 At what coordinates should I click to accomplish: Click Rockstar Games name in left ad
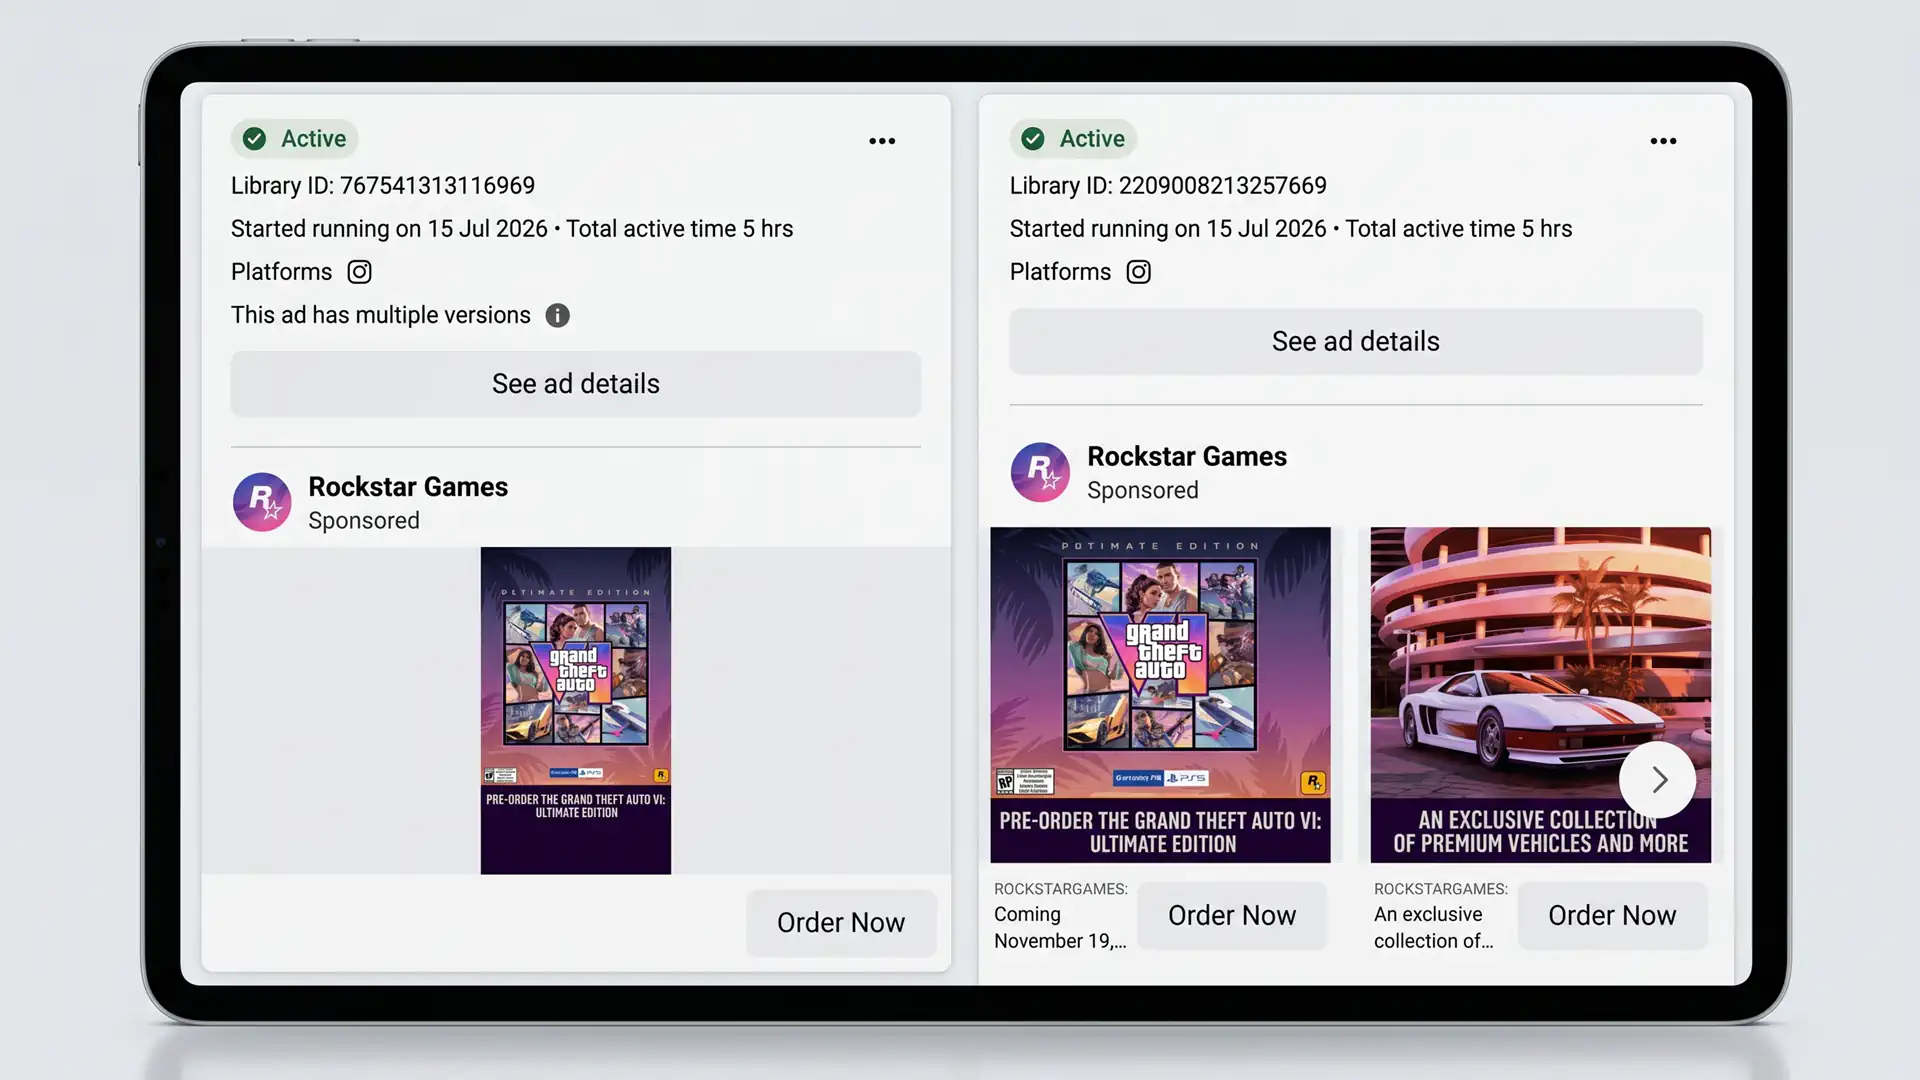tap(408, 487)
